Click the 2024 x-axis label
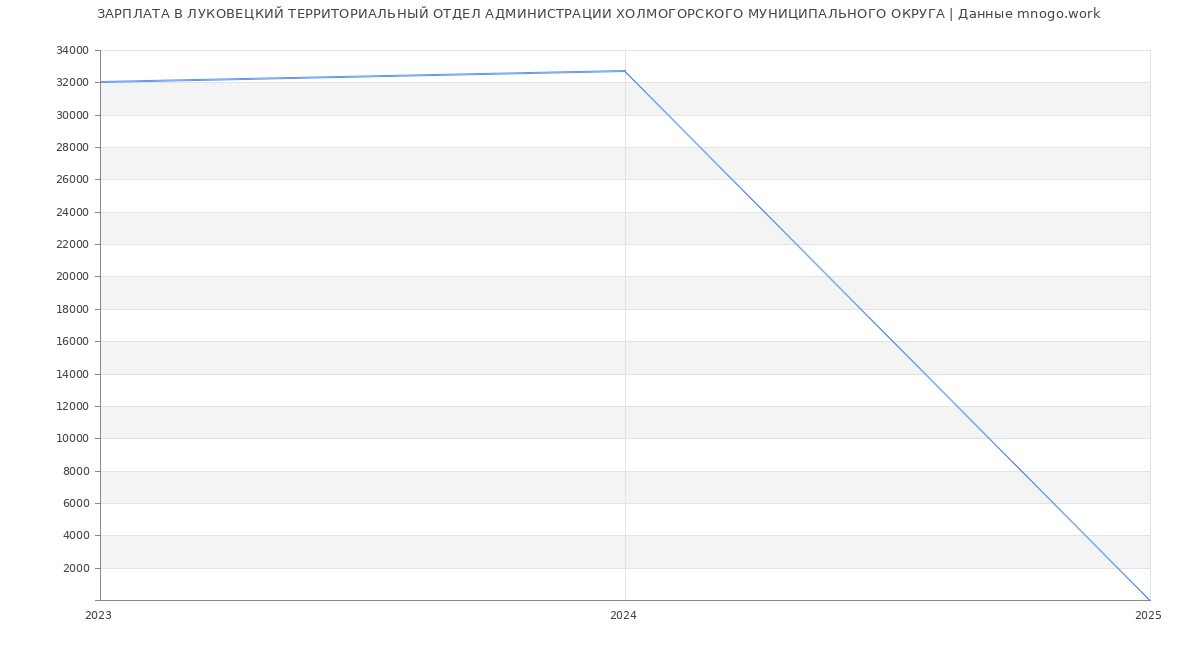 [623, 616]
